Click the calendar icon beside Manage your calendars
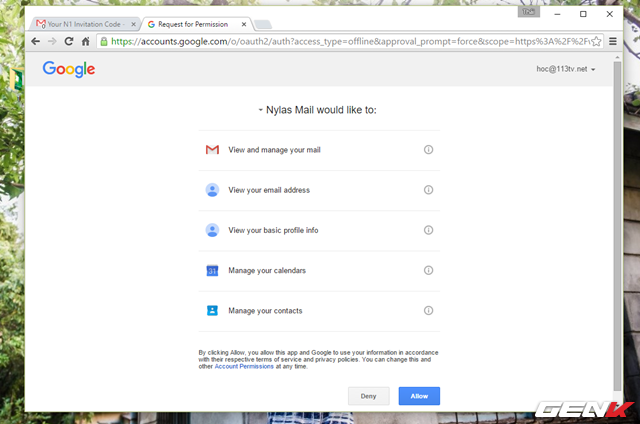Image resolution: width=640 pixels, height=424 pixels. (212, 271)
